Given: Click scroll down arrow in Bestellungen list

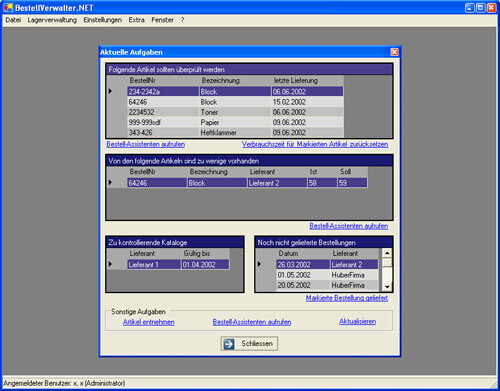Looking at the screenshot, I should (x=387, y=286).
